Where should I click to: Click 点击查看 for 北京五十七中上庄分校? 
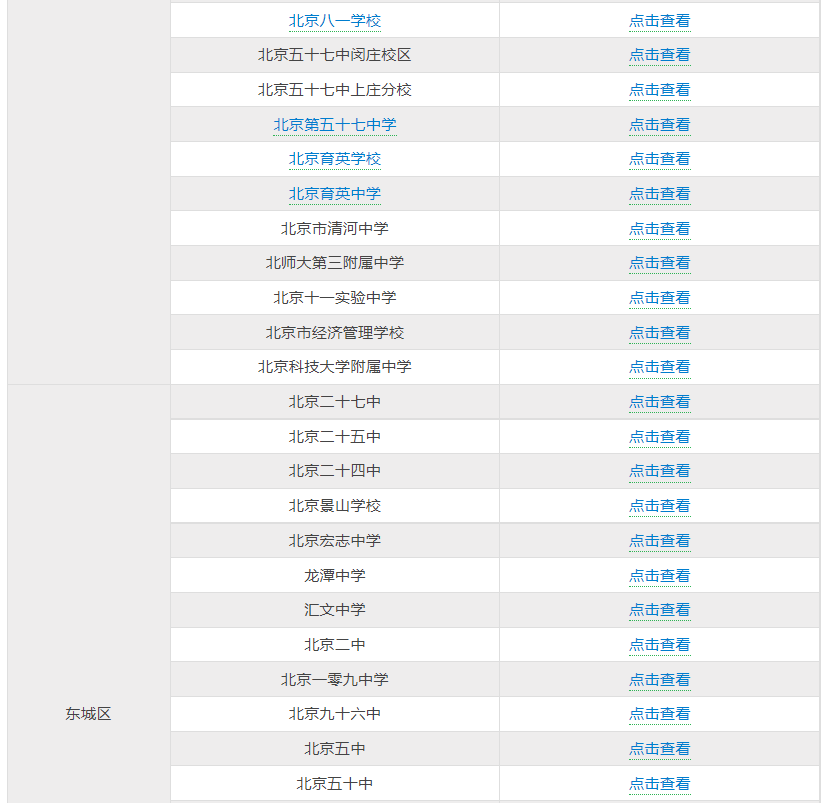pyautogui.click(x=660, y=90)
